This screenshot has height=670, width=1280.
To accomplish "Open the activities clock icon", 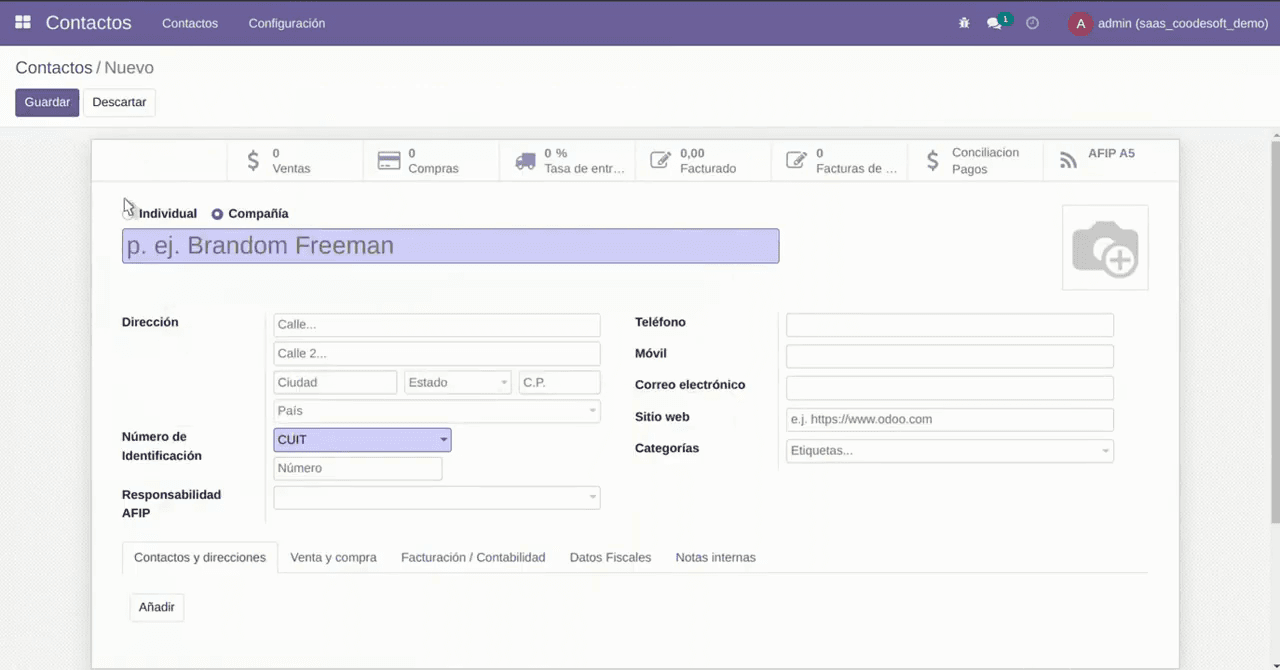I will 1033,23.
